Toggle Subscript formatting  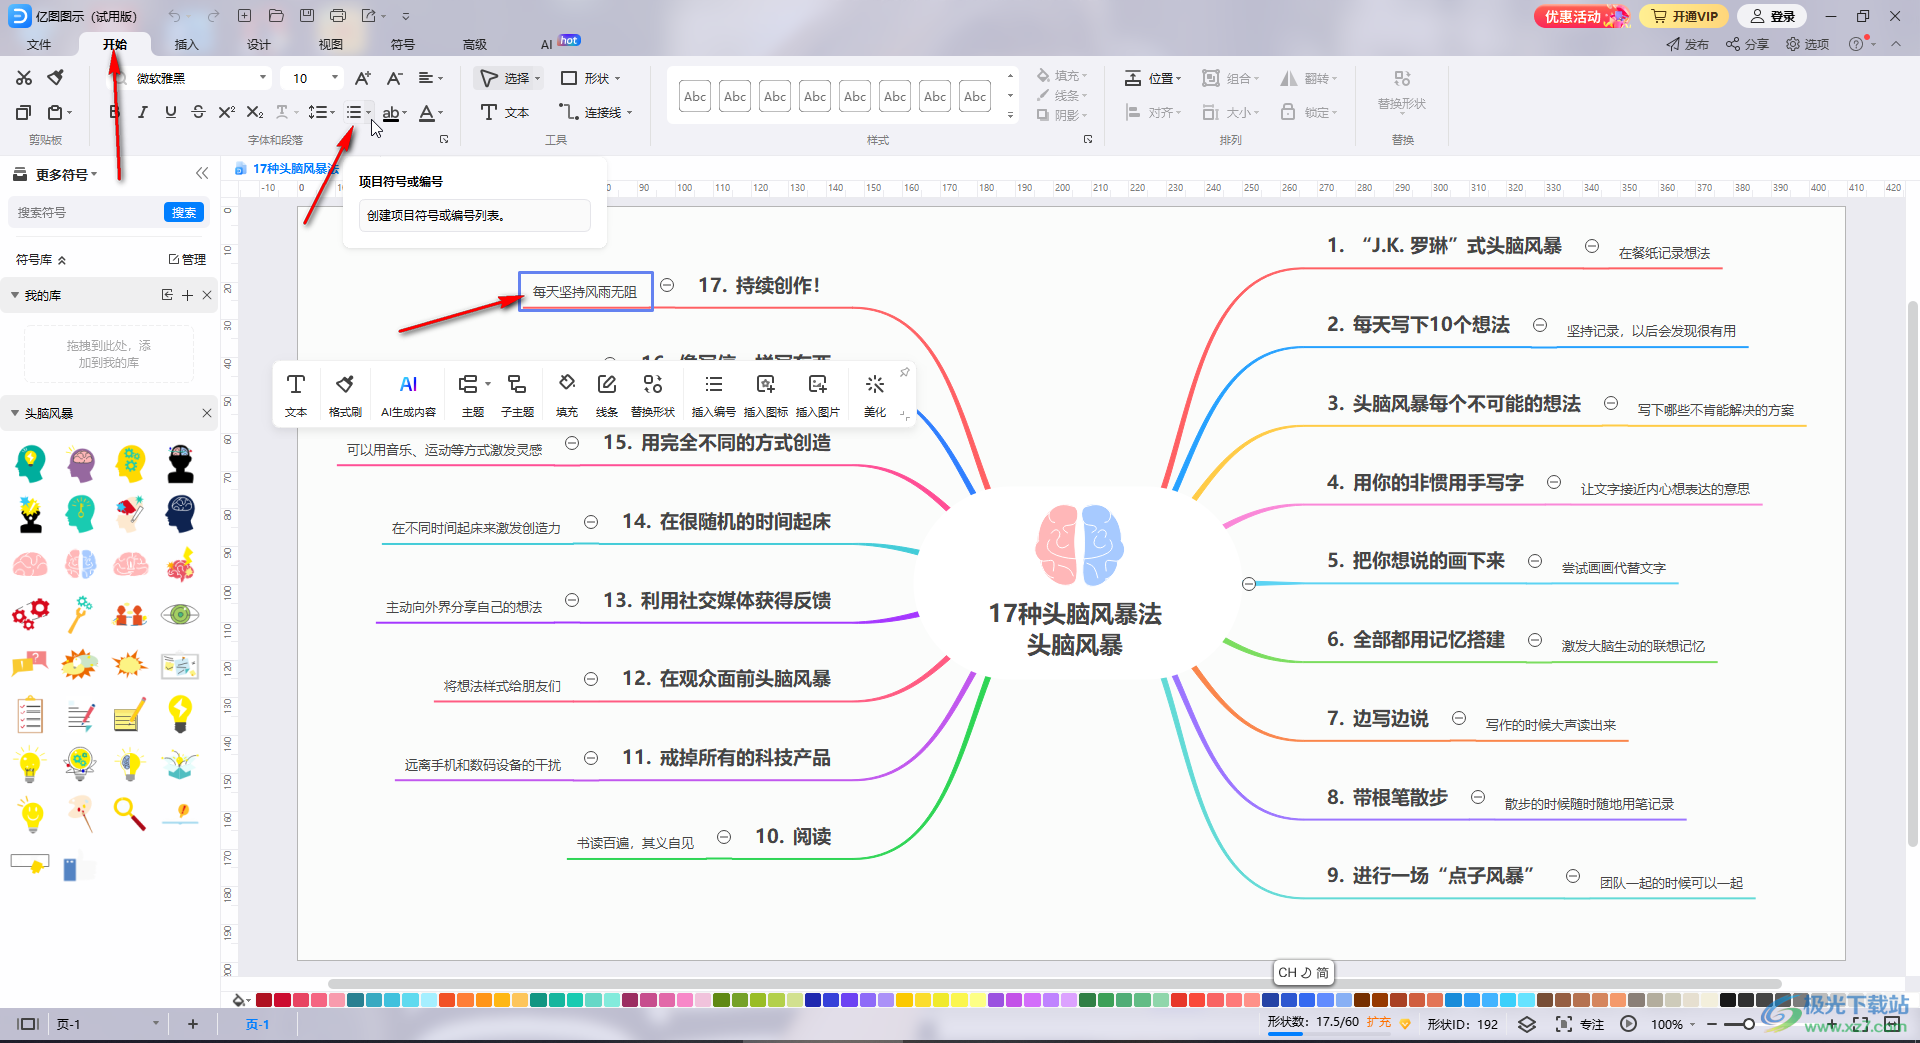[255, 112]
